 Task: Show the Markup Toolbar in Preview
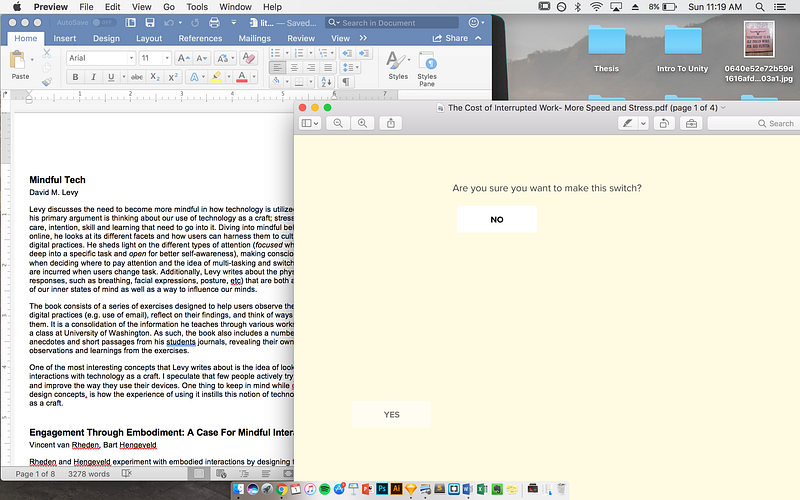click(691, 123)
